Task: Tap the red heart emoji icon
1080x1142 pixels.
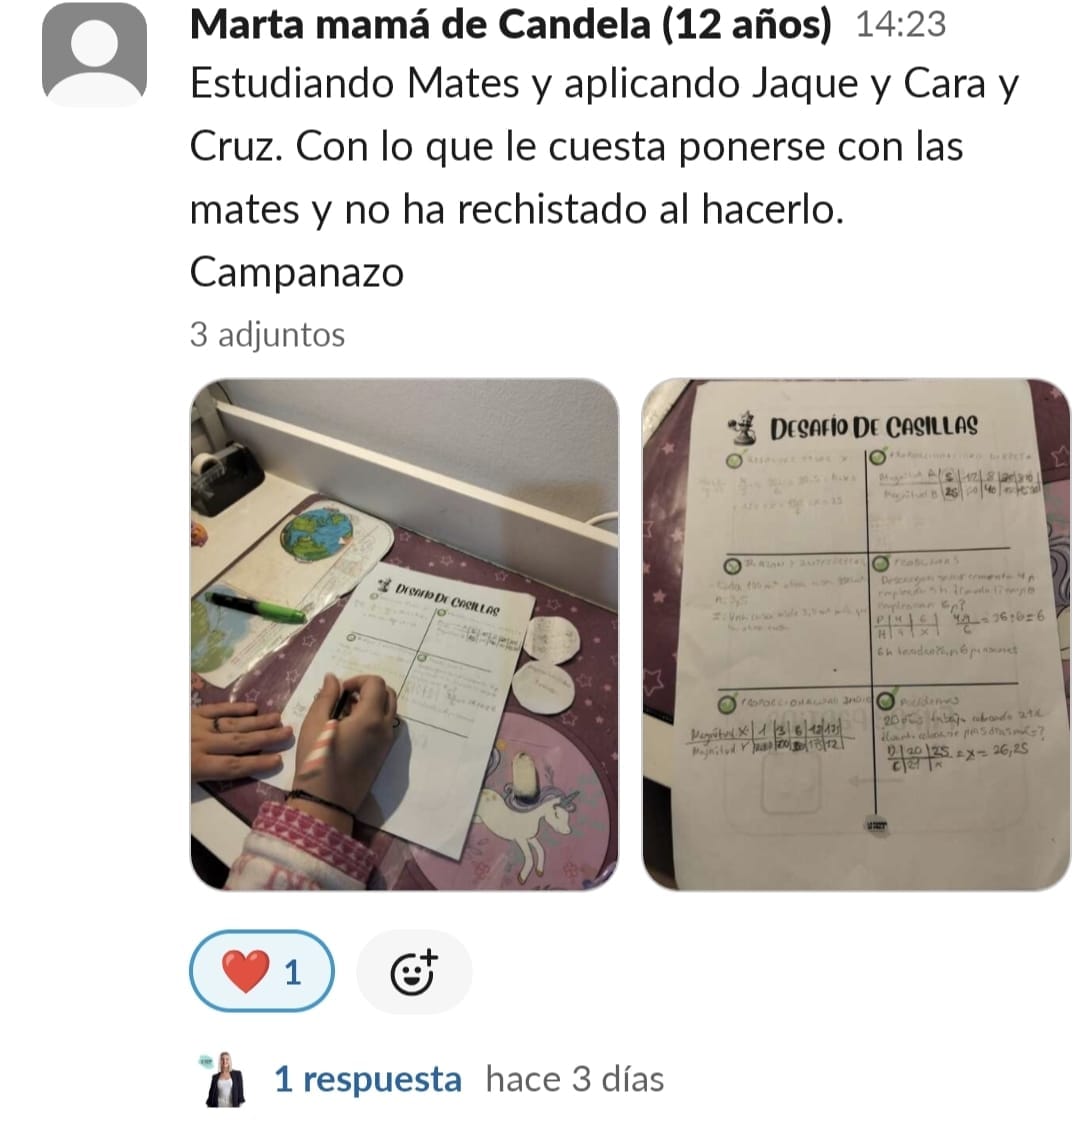Action: pyautogui.click(x=245, y=972)
